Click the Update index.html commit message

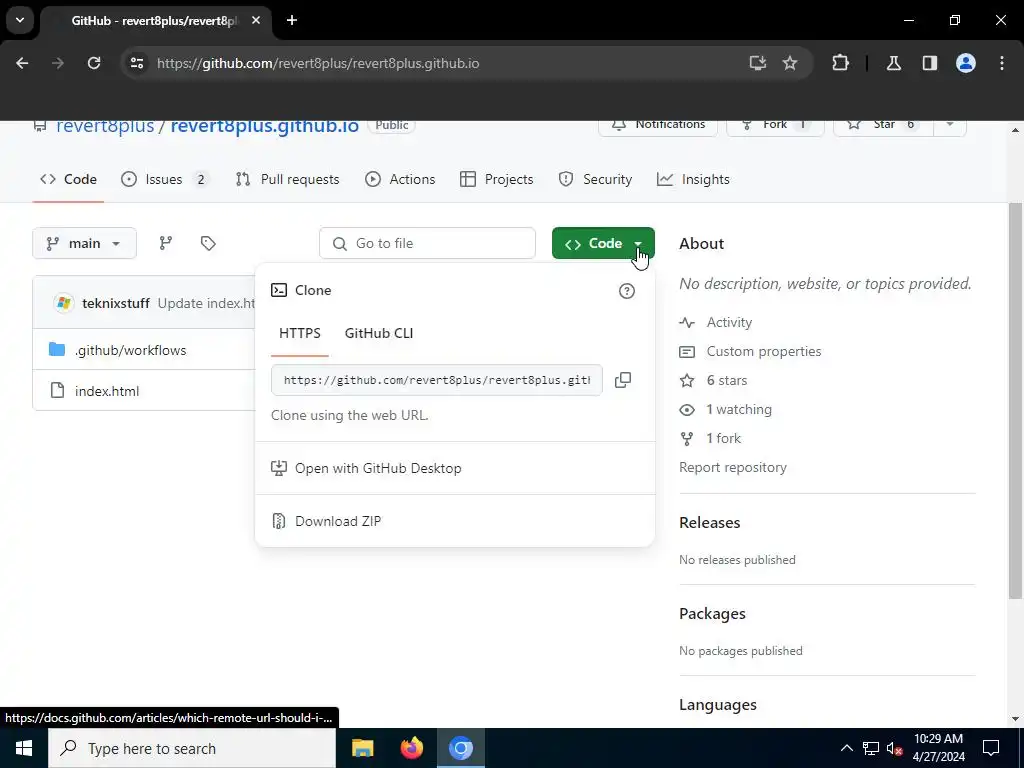pos(206,303)
